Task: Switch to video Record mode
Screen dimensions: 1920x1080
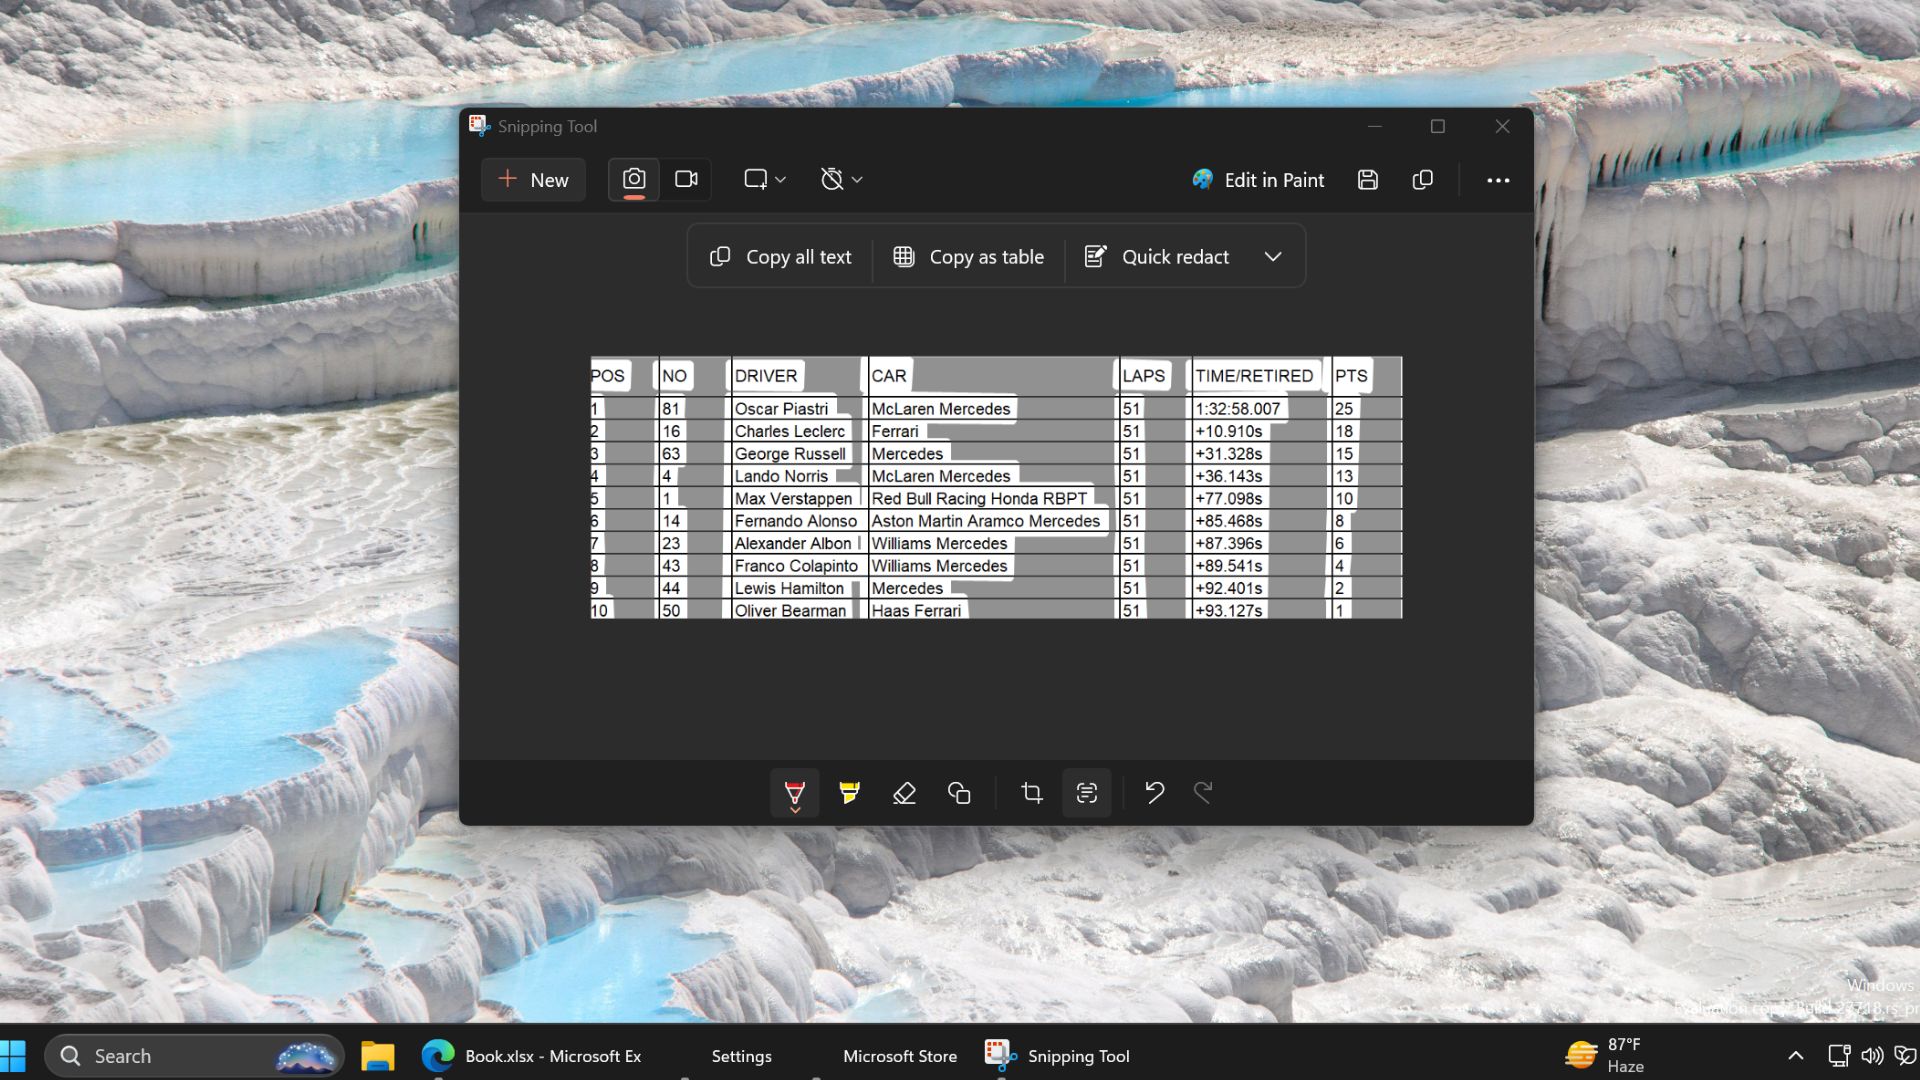Action: 686,180
